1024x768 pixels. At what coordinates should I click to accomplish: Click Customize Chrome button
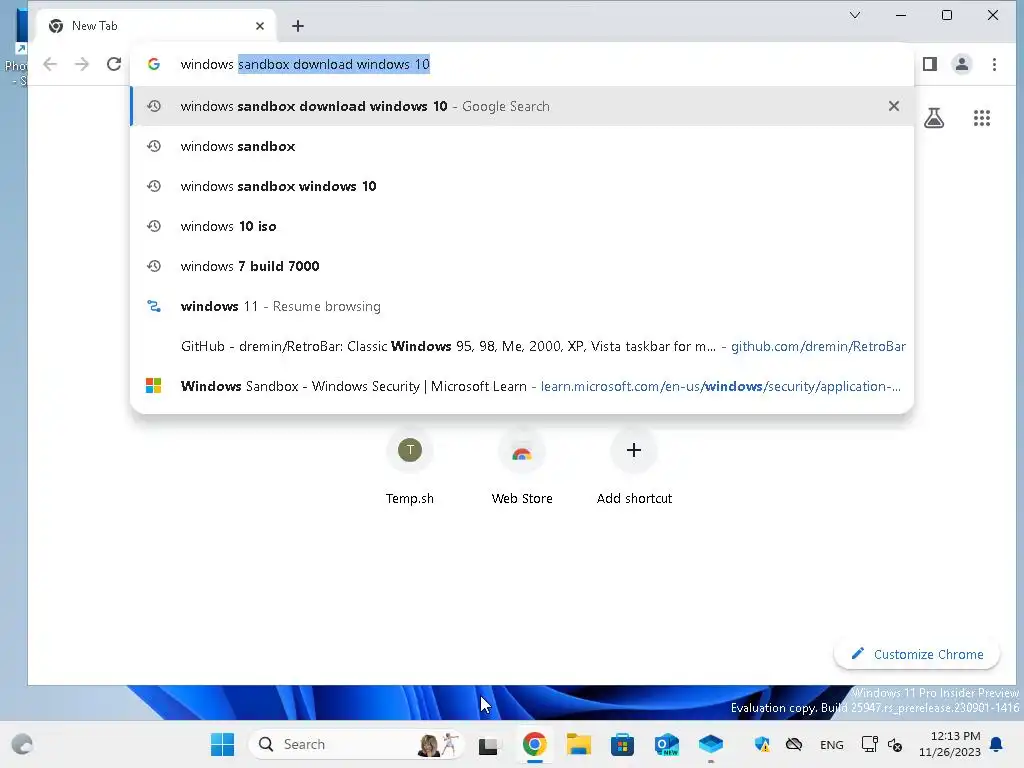(917, 654)
